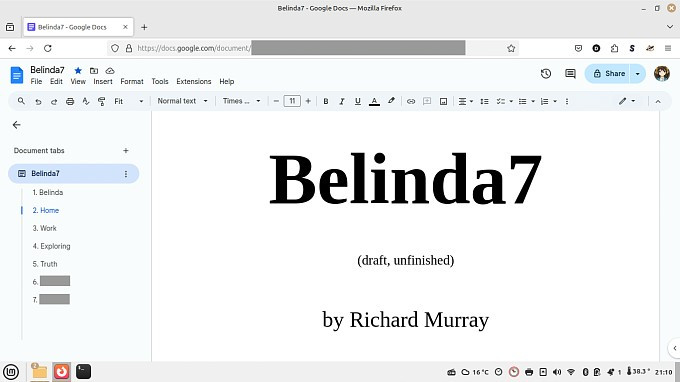
Task: Open bulleted list options arrow
Action: click(533, 101)
